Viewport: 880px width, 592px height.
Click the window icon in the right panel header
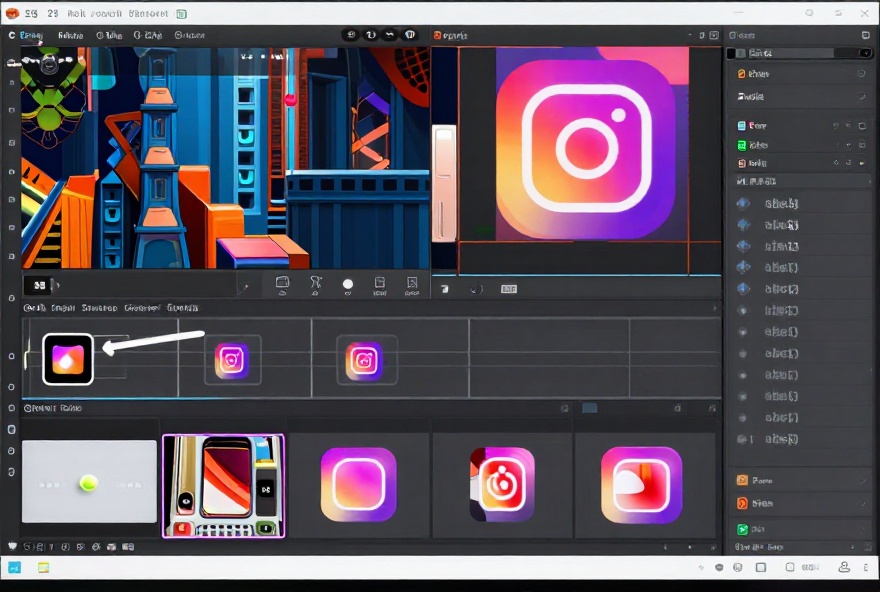[x=865, y=35]
